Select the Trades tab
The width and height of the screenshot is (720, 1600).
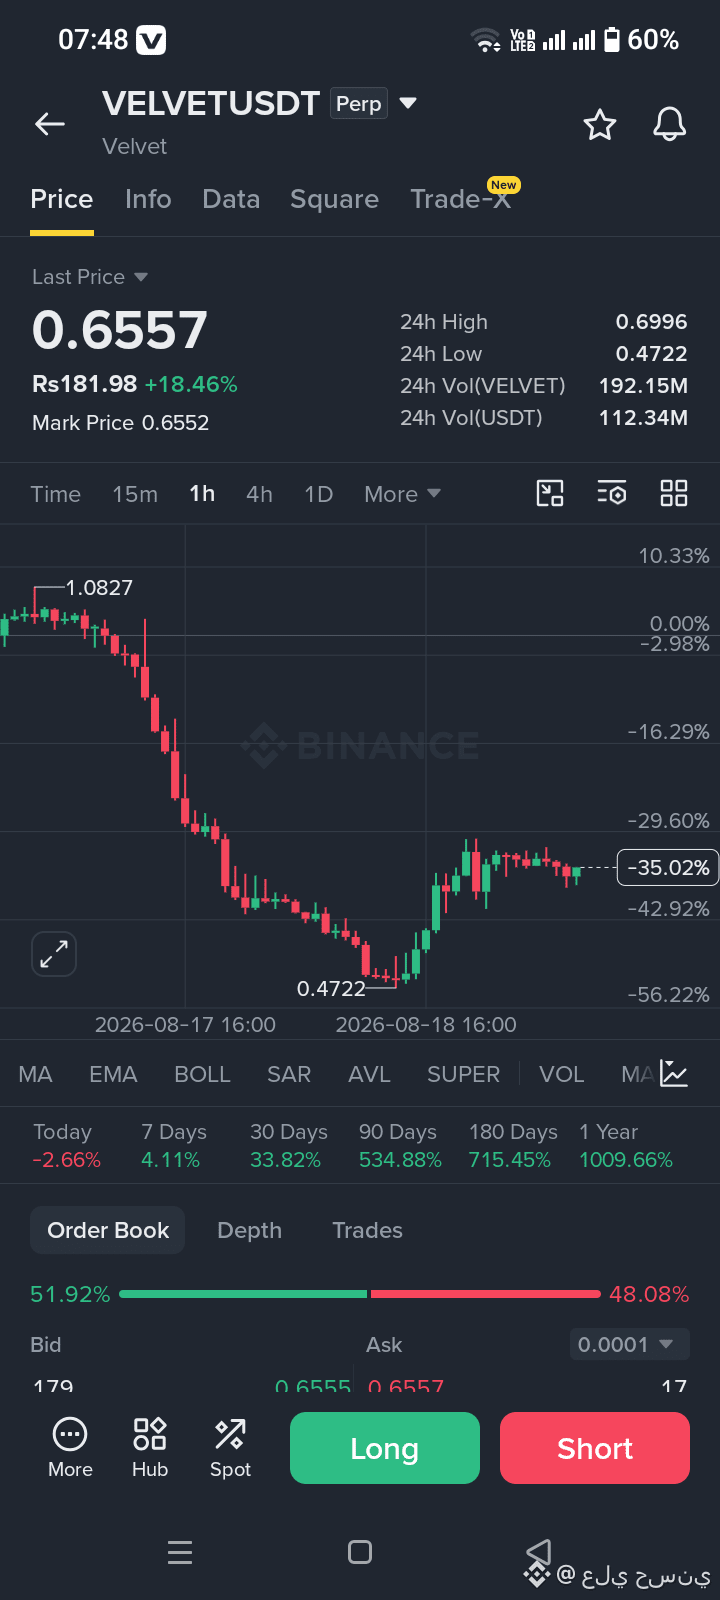[x=367, y=1230]
